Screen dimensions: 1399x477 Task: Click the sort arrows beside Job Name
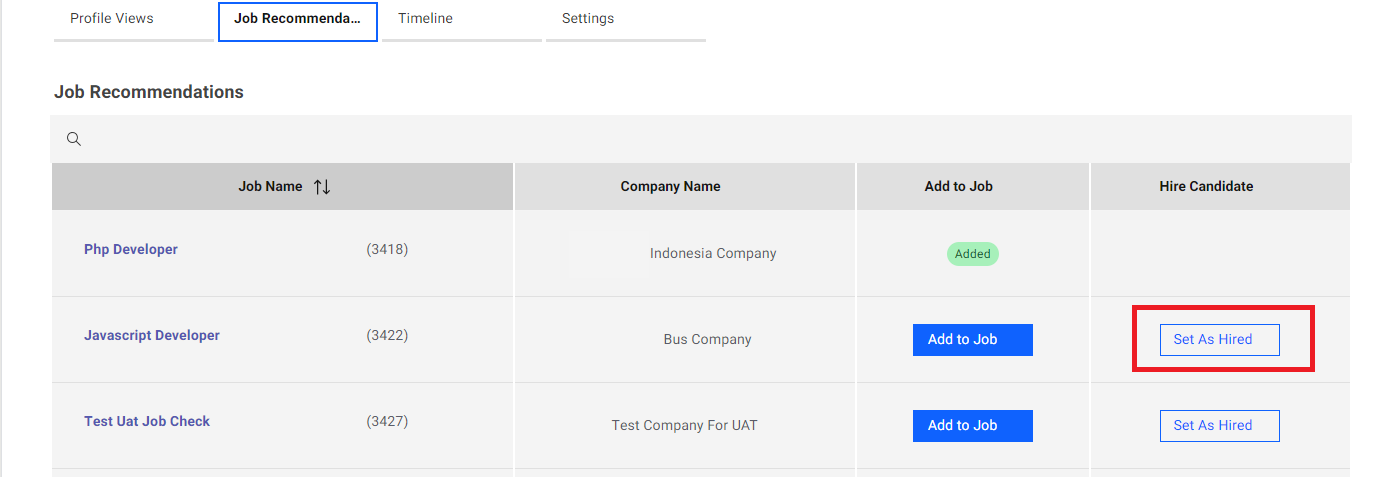click(x=322, y=187)
